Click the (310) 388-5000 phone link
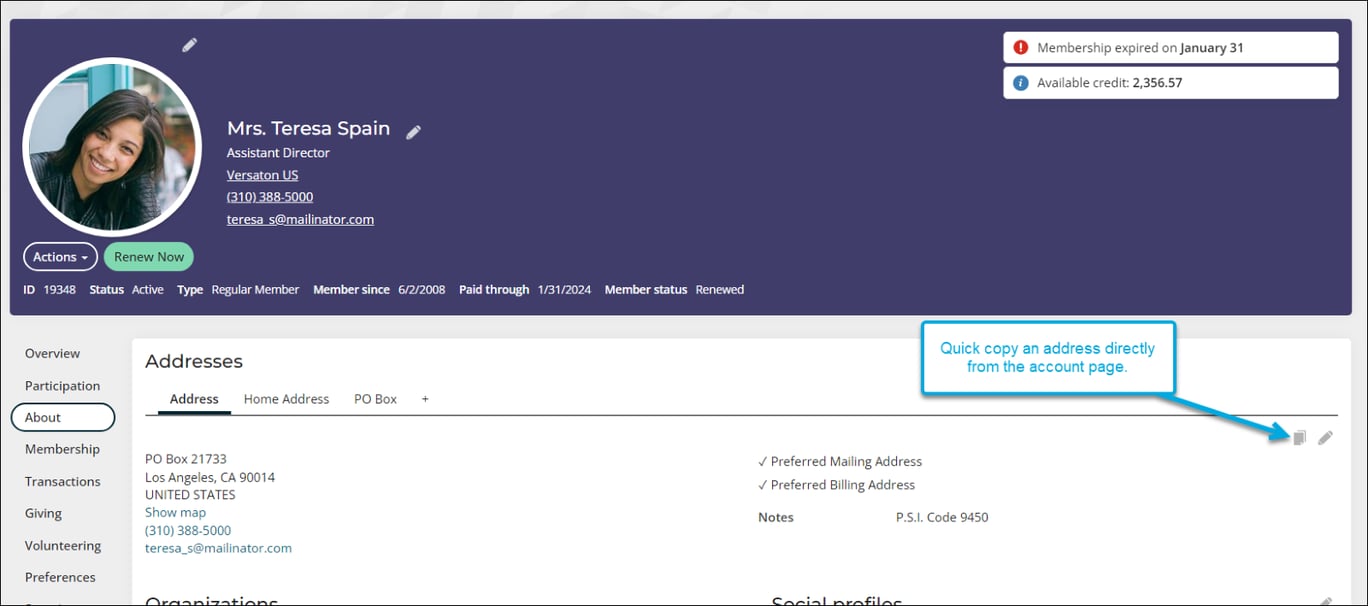1368x606 pixels. click(269, 196)
